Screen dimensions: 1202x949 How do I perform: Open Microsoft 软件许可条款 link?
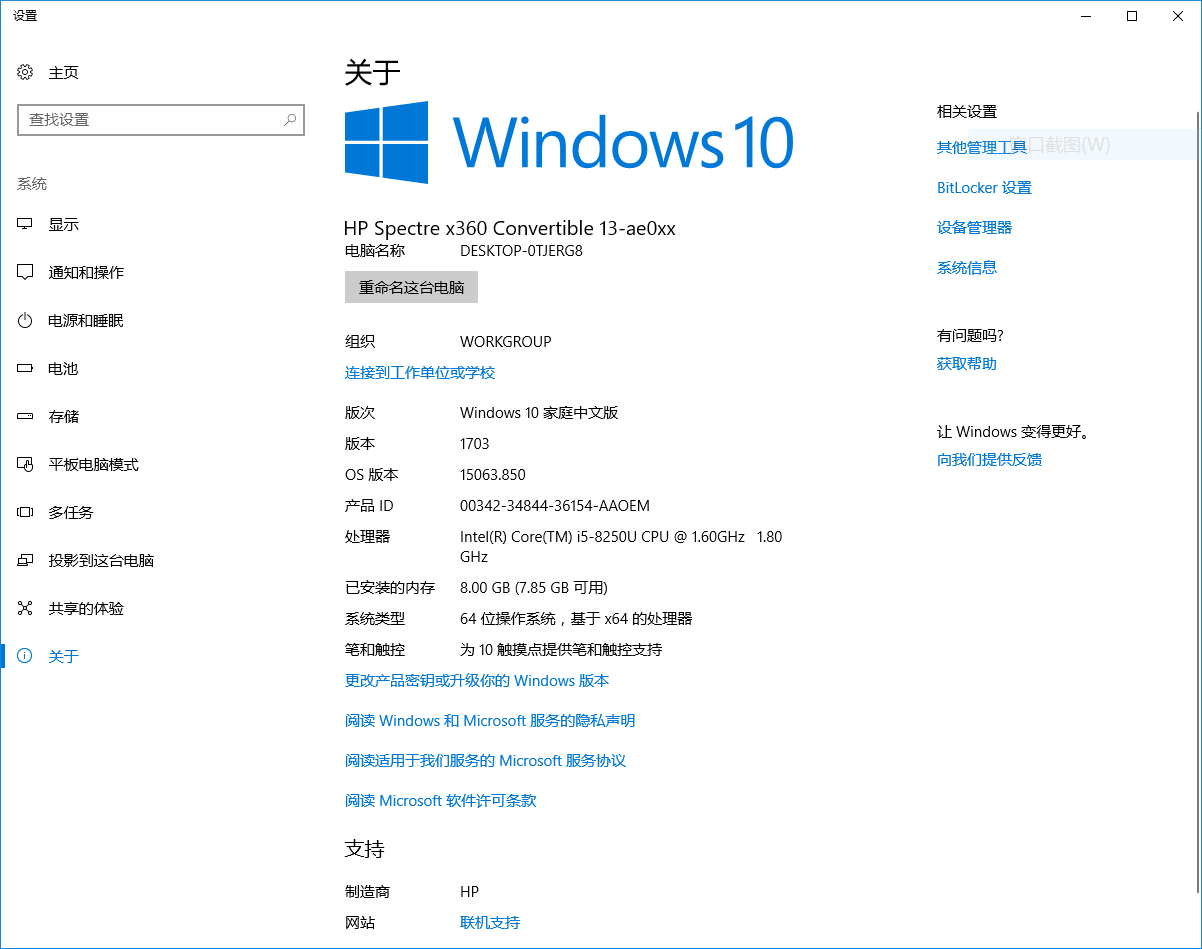click(441, 800)
